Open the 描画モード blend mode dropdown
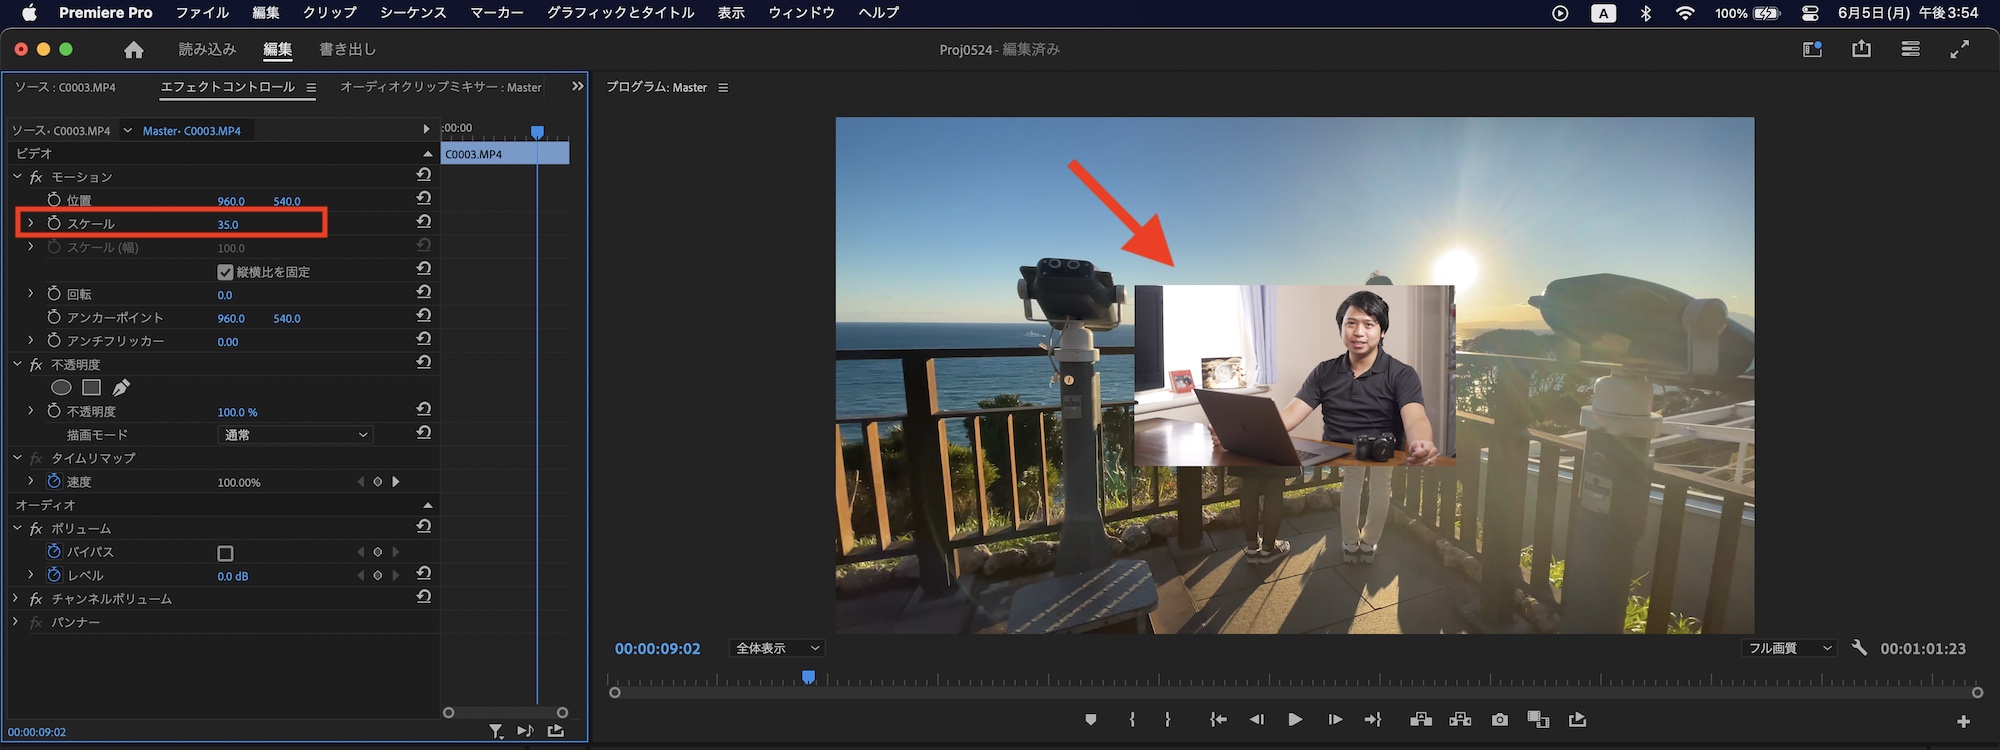Image resolution: width=2000 pixels, height=750 pixels. 294,435
